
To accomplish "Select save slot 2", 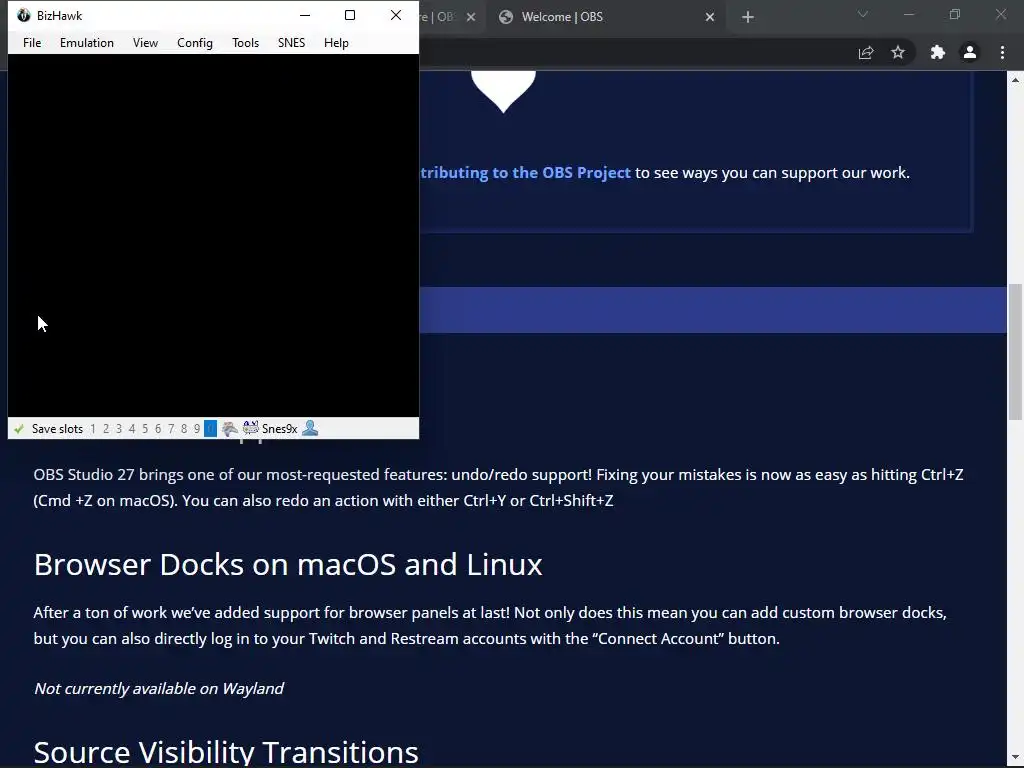I will click(x=106, y=429).
